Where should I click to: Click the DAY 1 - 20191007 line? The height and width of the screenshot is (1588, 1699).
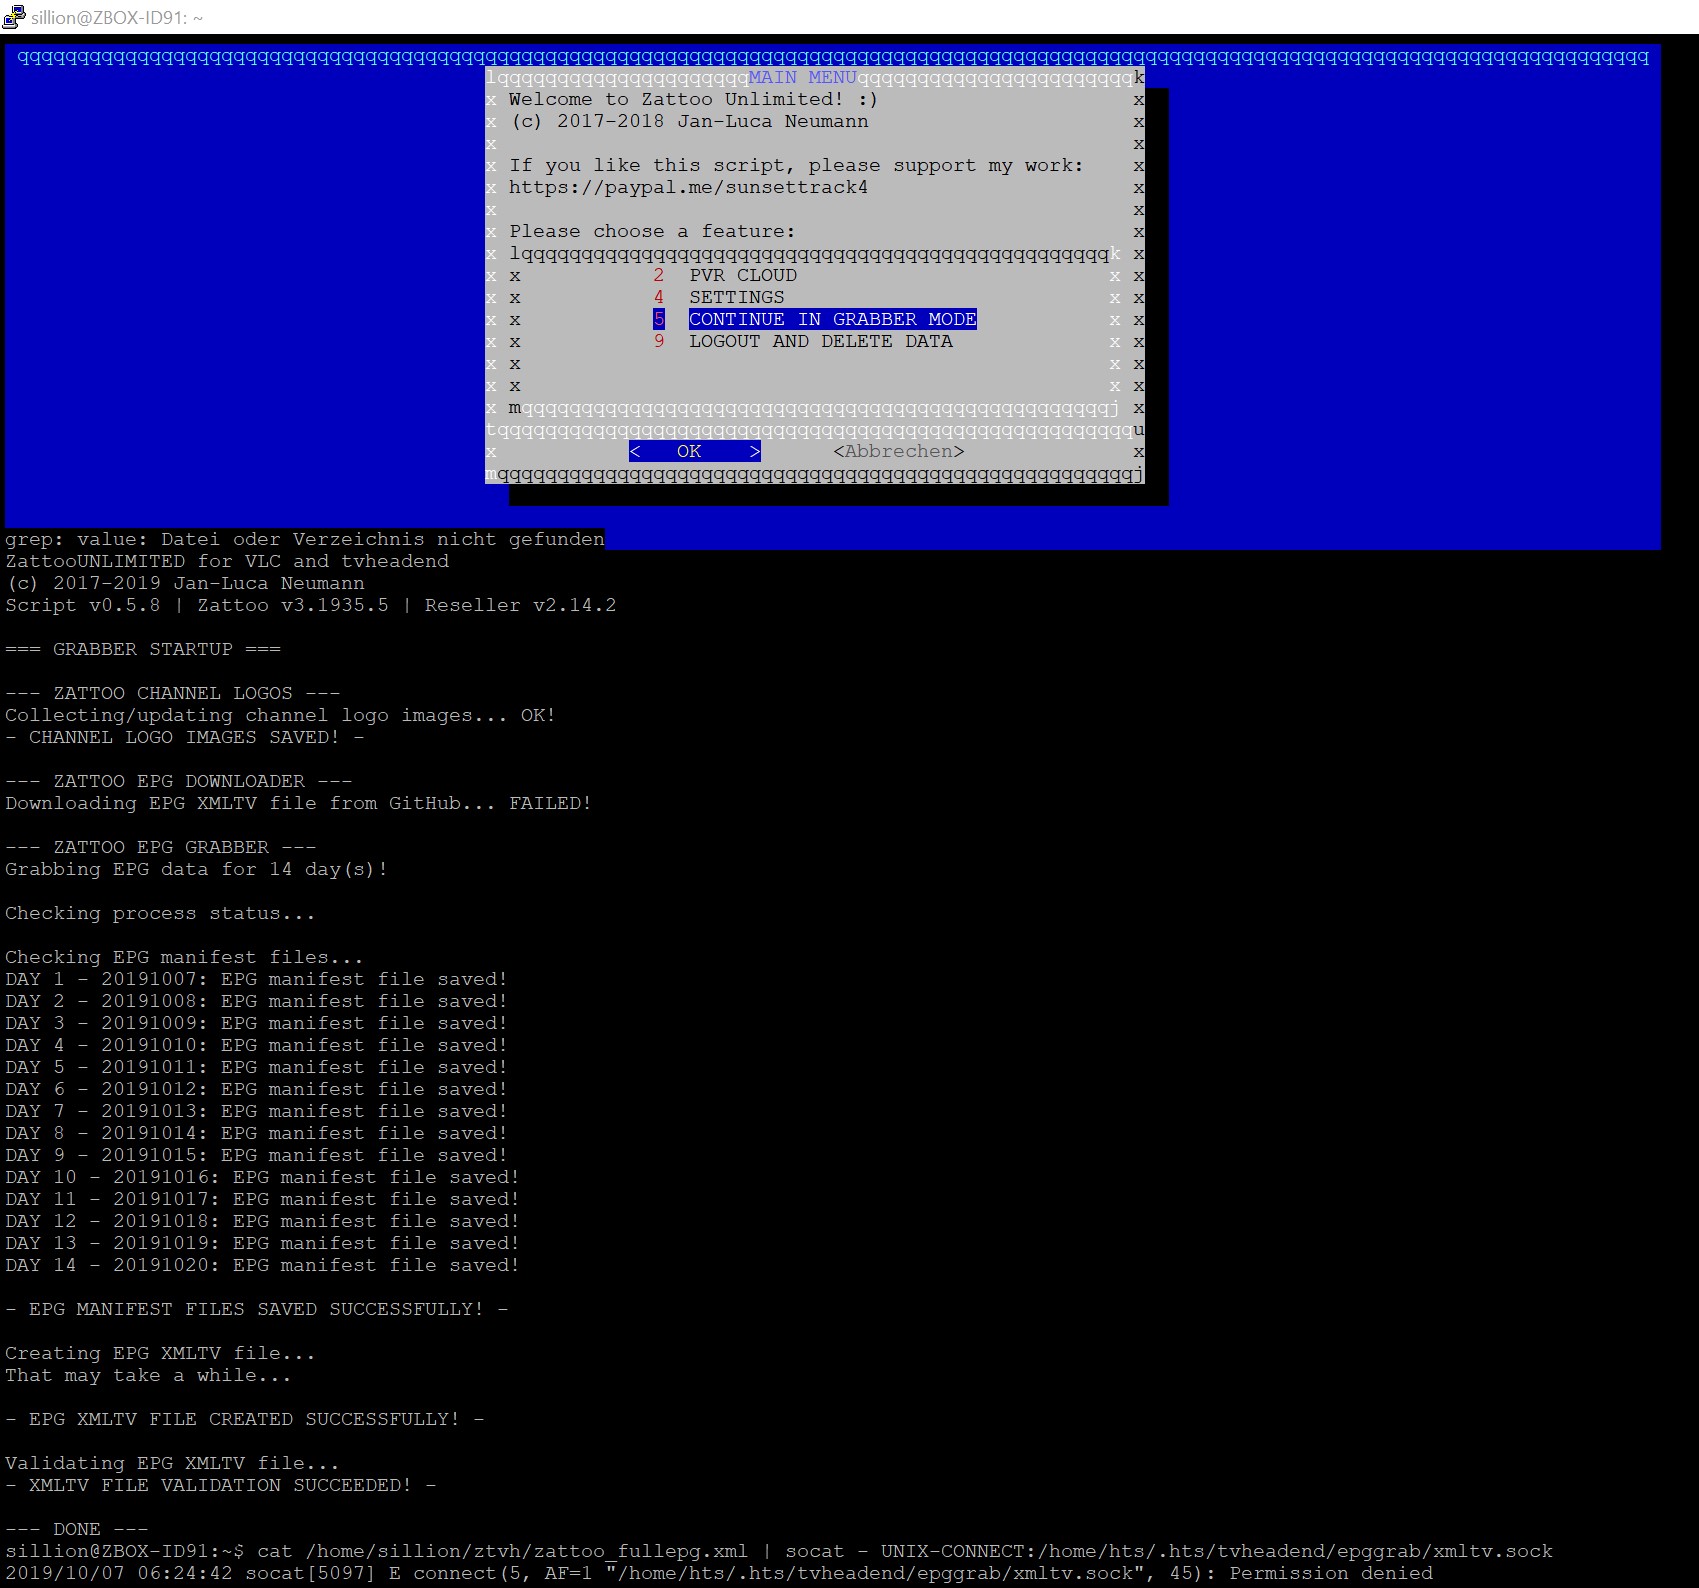pos(256,980)
